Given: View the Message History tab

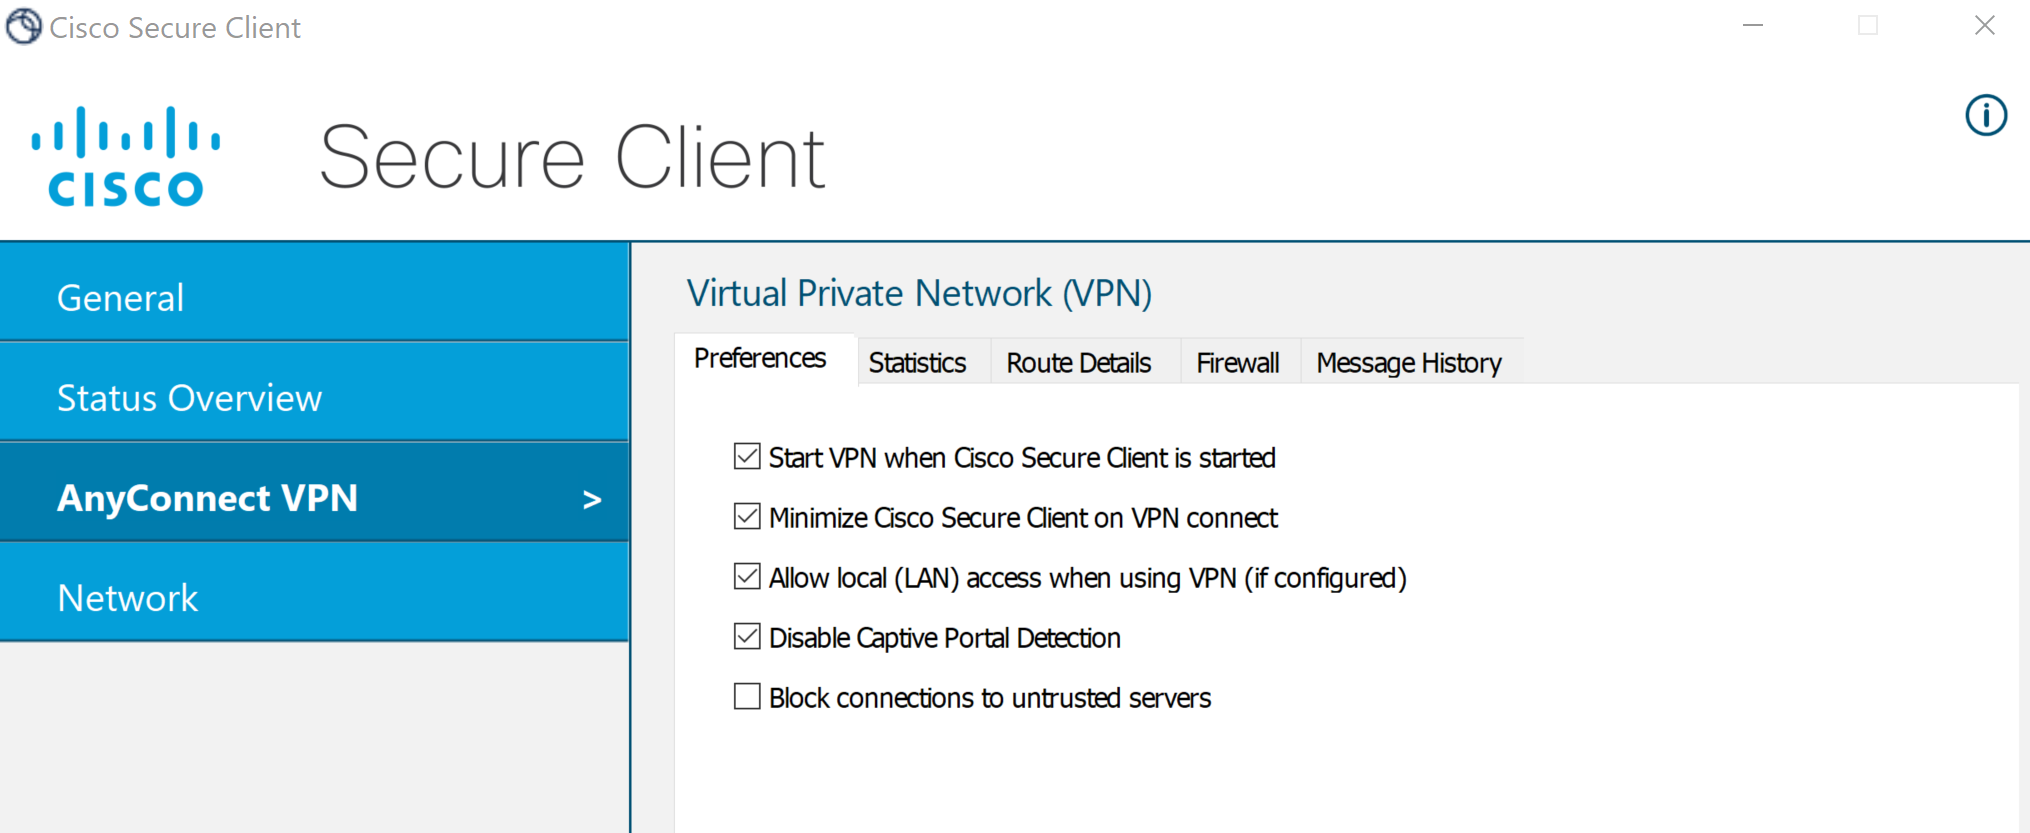Looking at the screenshot, I should click(1409, 362).
